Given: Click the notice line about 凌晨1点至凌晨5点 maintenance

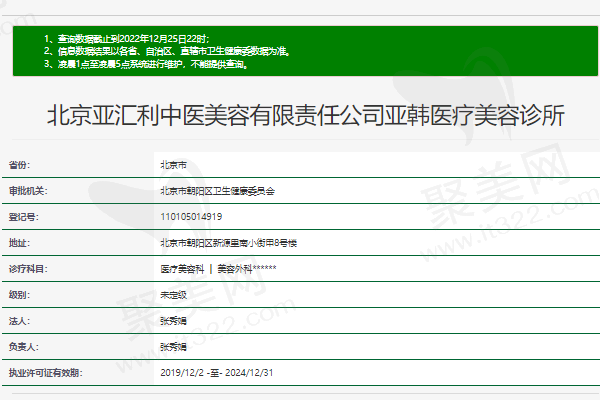Looking at the screenshot, I should point(146,64).
